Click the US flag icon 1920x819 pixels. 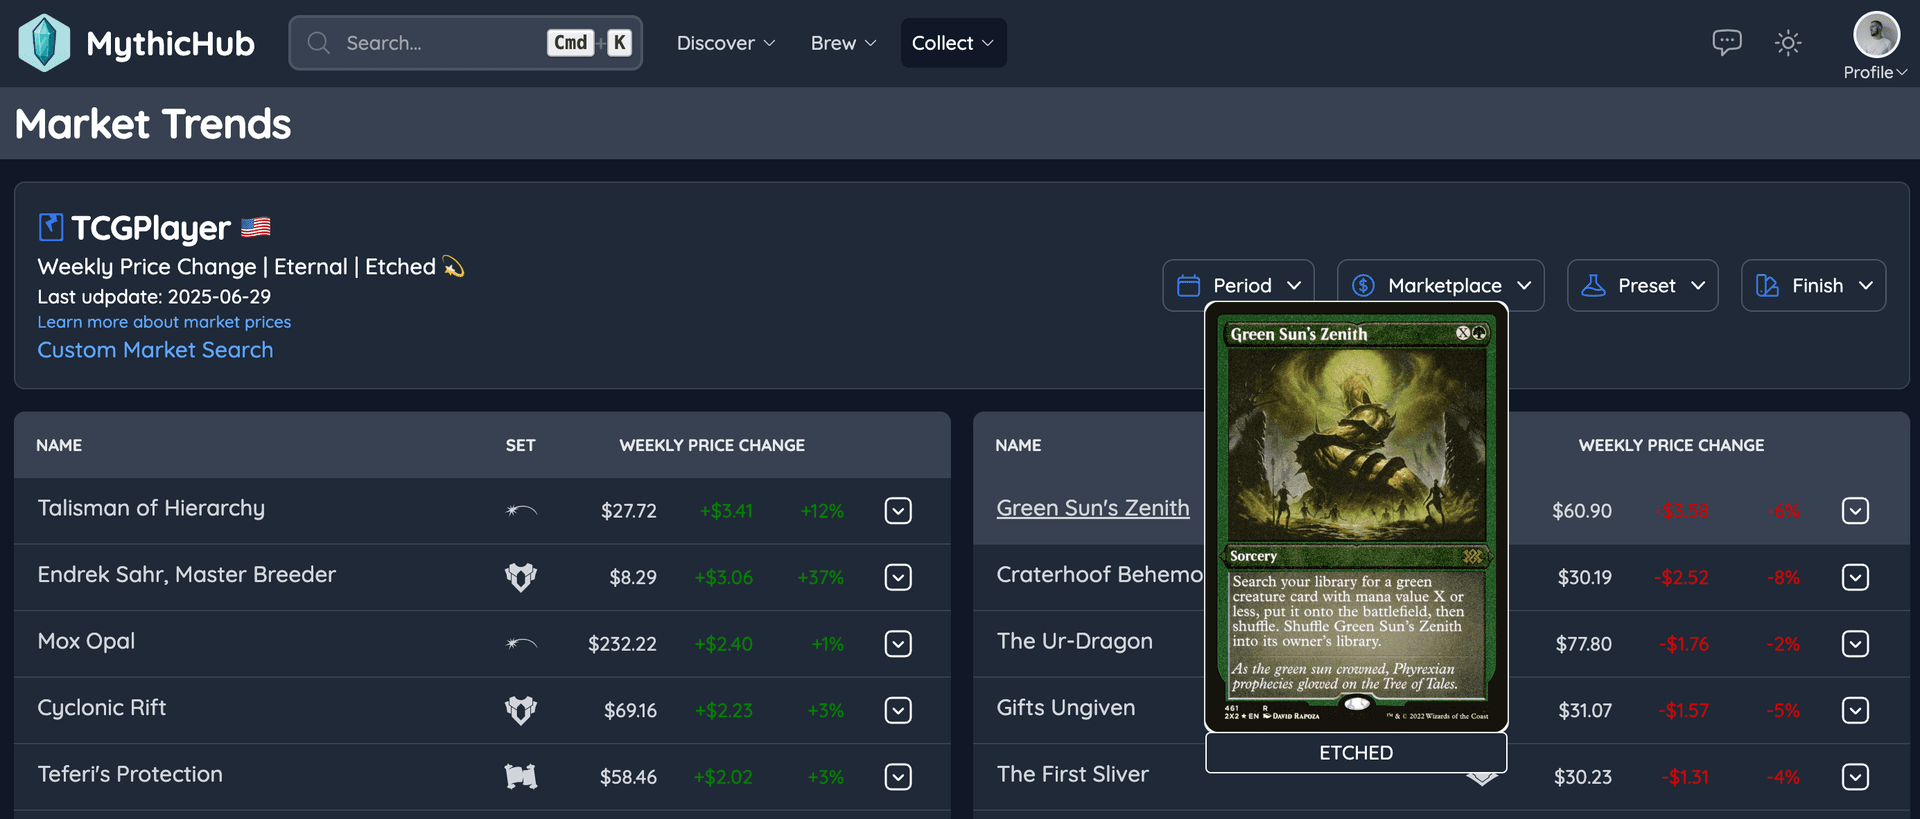tap(256, 227)
